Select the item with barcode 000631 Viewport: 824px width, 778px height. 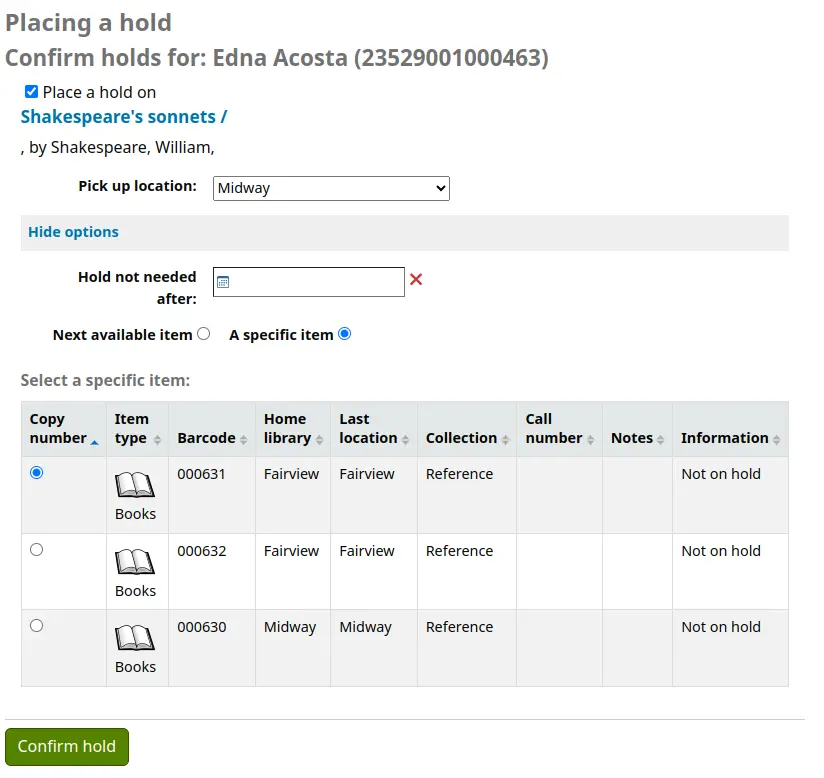36,473
